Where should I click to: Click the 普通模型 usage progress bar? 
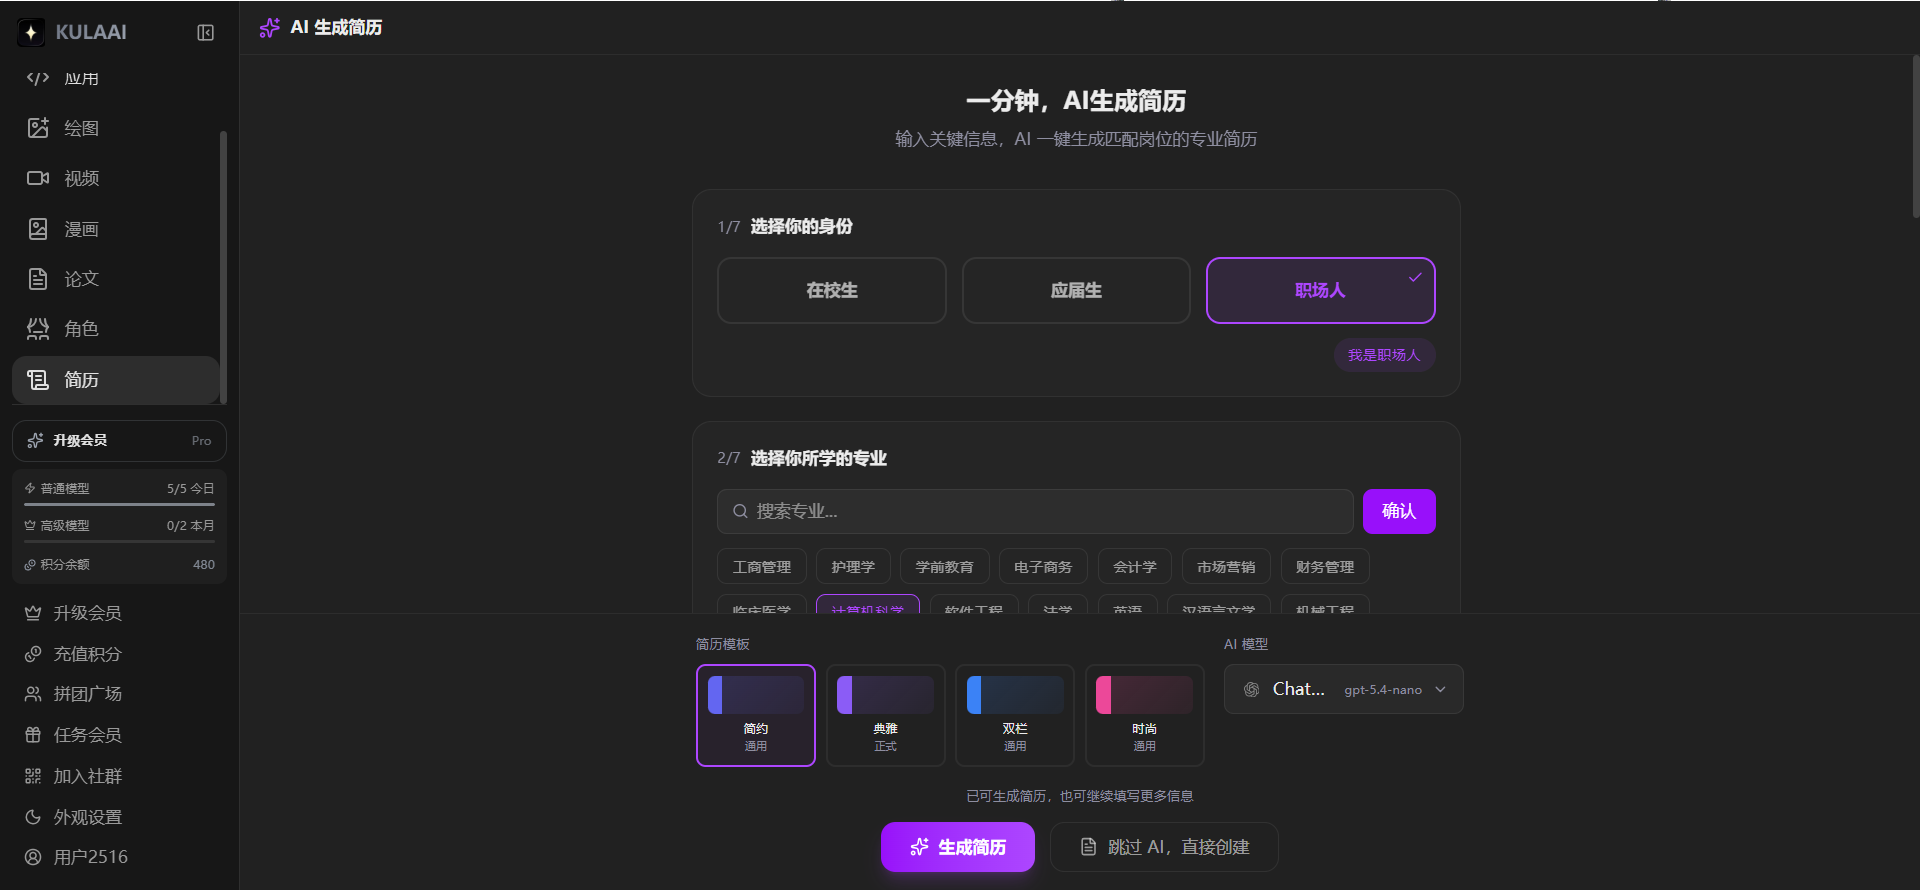pos(119,504)
